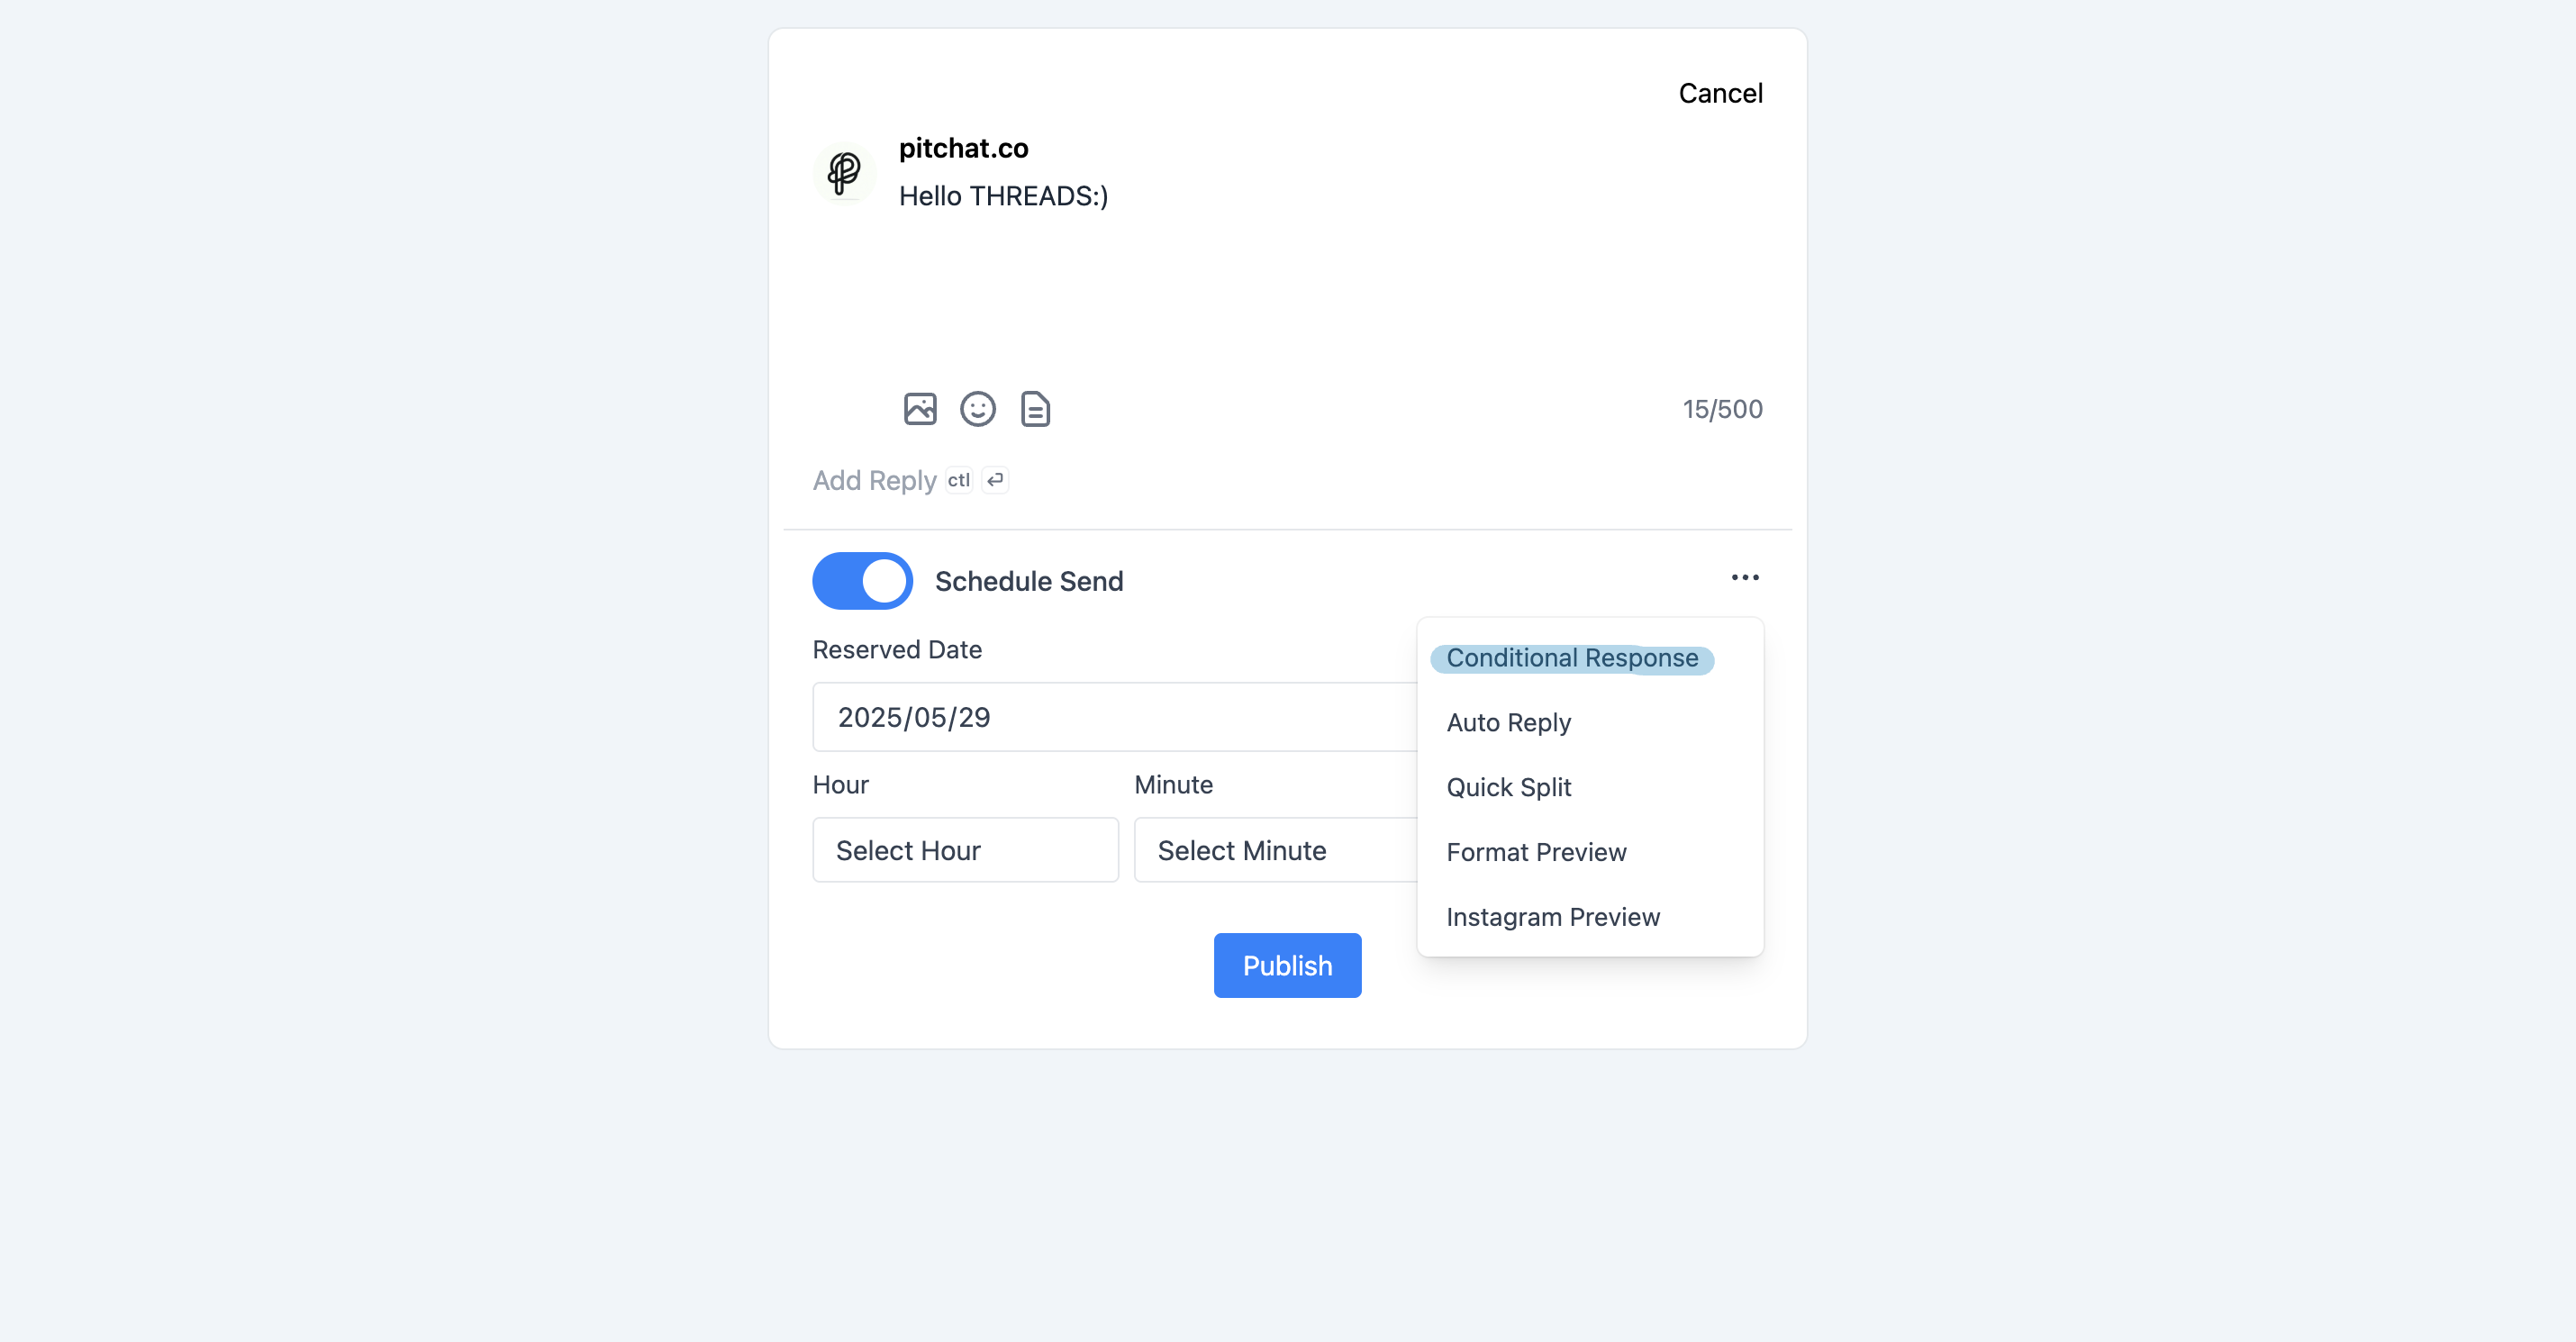This screenshot has width=2576, height=1342.
Task: Toggle the Schedule Send switch off
Action: [x=862, y=581]
